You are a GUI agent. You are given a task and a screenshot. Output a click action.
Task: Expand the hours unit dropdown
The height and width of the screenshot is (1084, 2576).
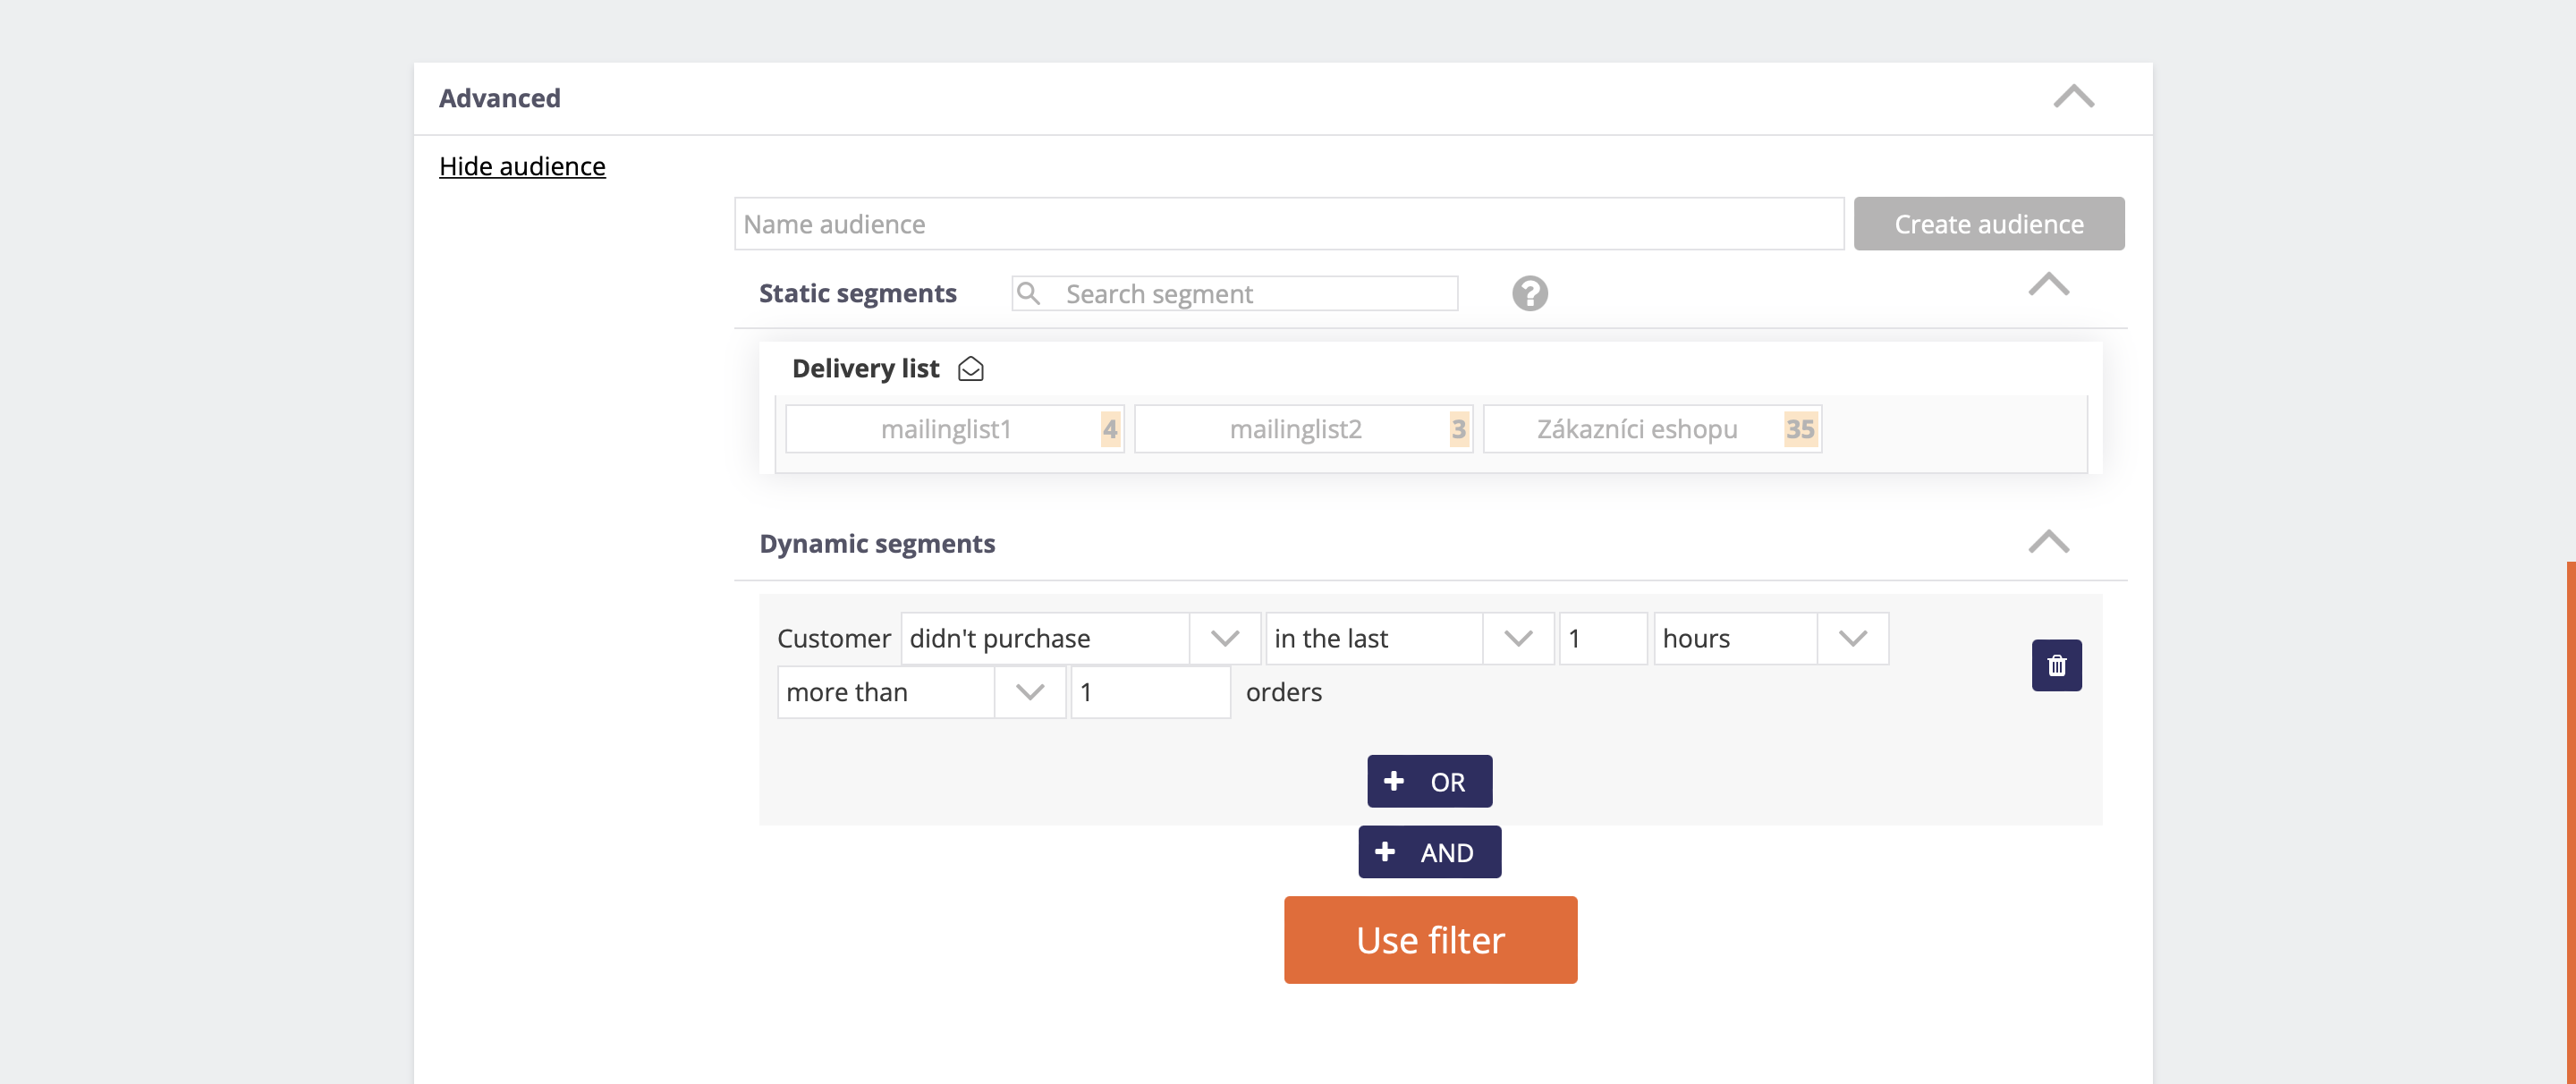click(x=1851, y=638)
